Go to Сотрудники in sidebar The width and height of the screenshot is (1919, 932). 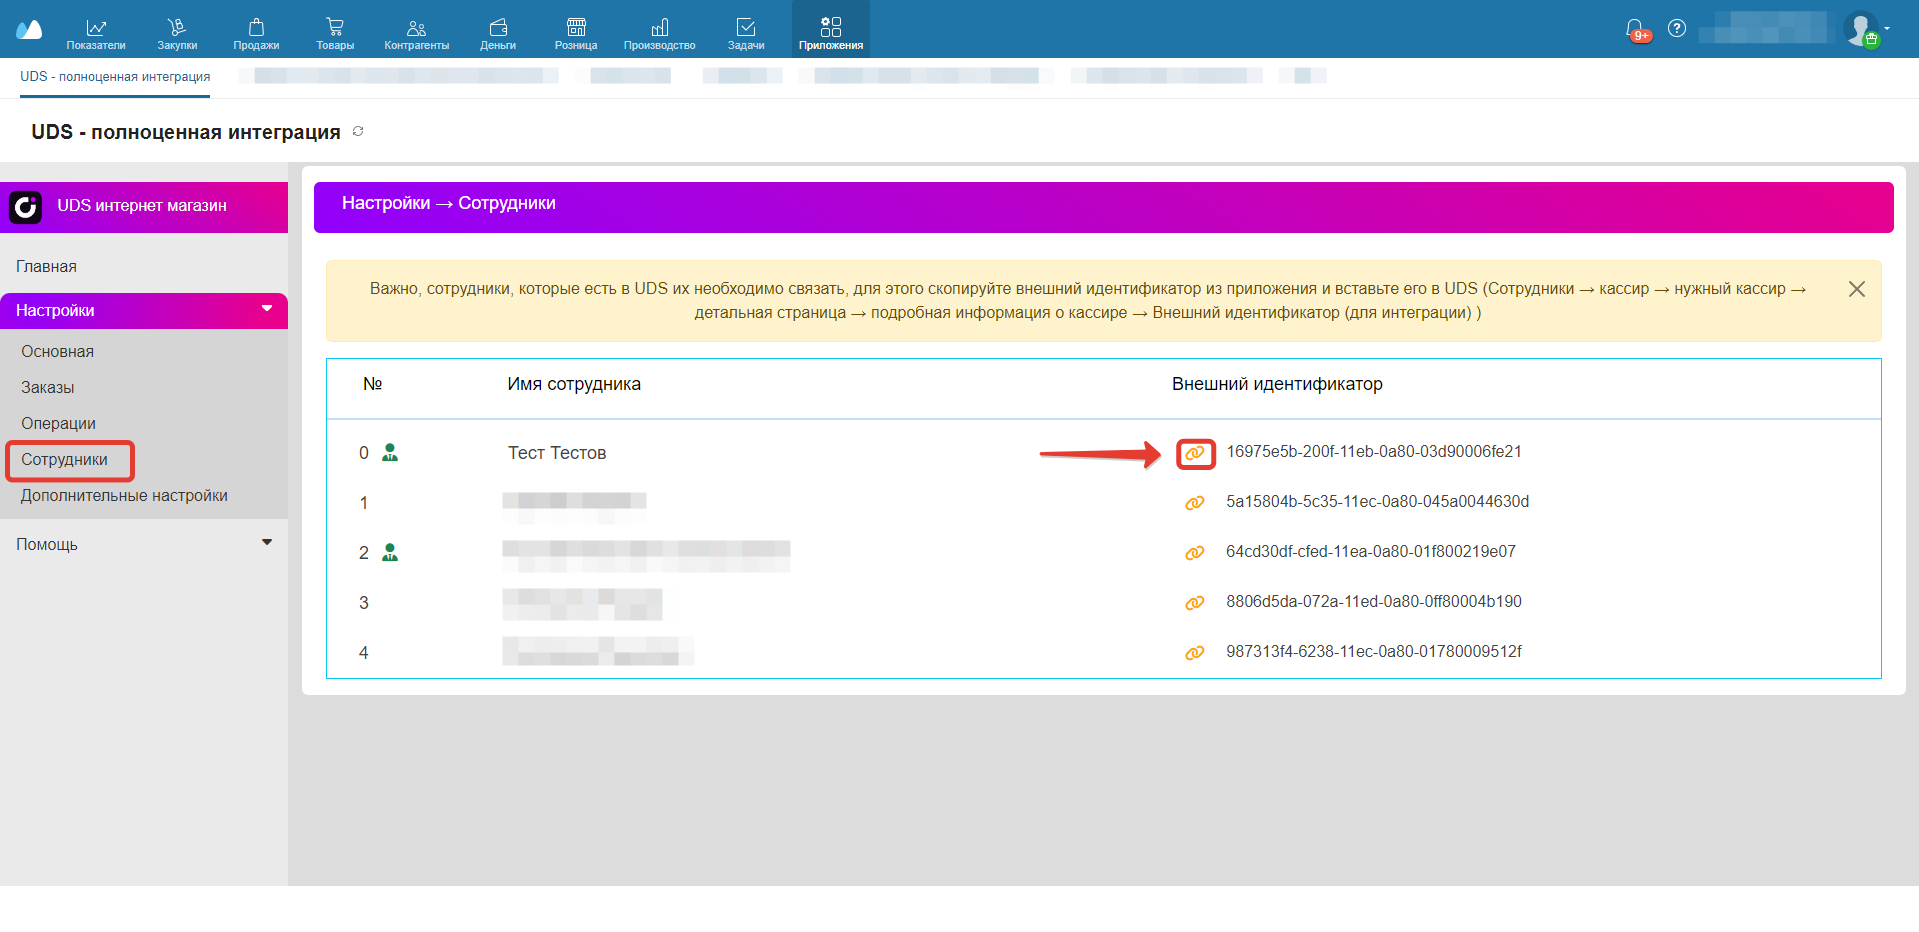tap(65, 460)
